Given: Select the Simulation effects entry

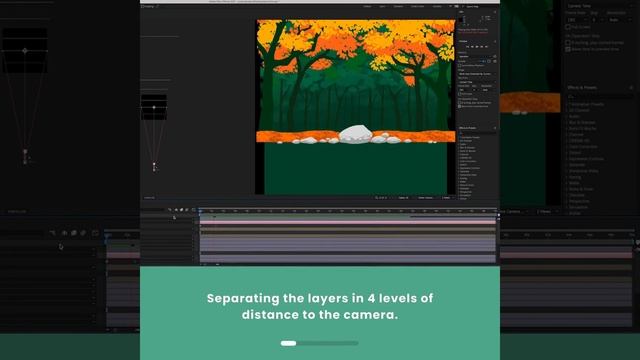Looking at the screenshot, I should [x=465, y=196].
